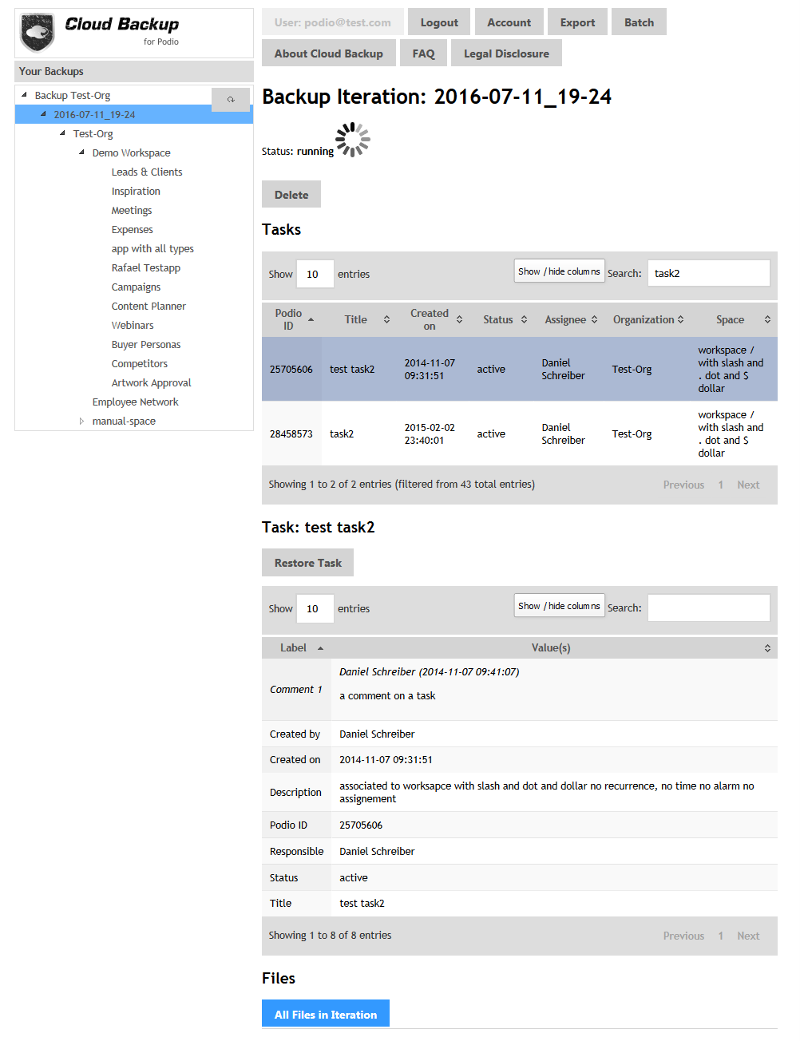
Task: Select Leads & Clients app in tree
Action: [147, 172]
